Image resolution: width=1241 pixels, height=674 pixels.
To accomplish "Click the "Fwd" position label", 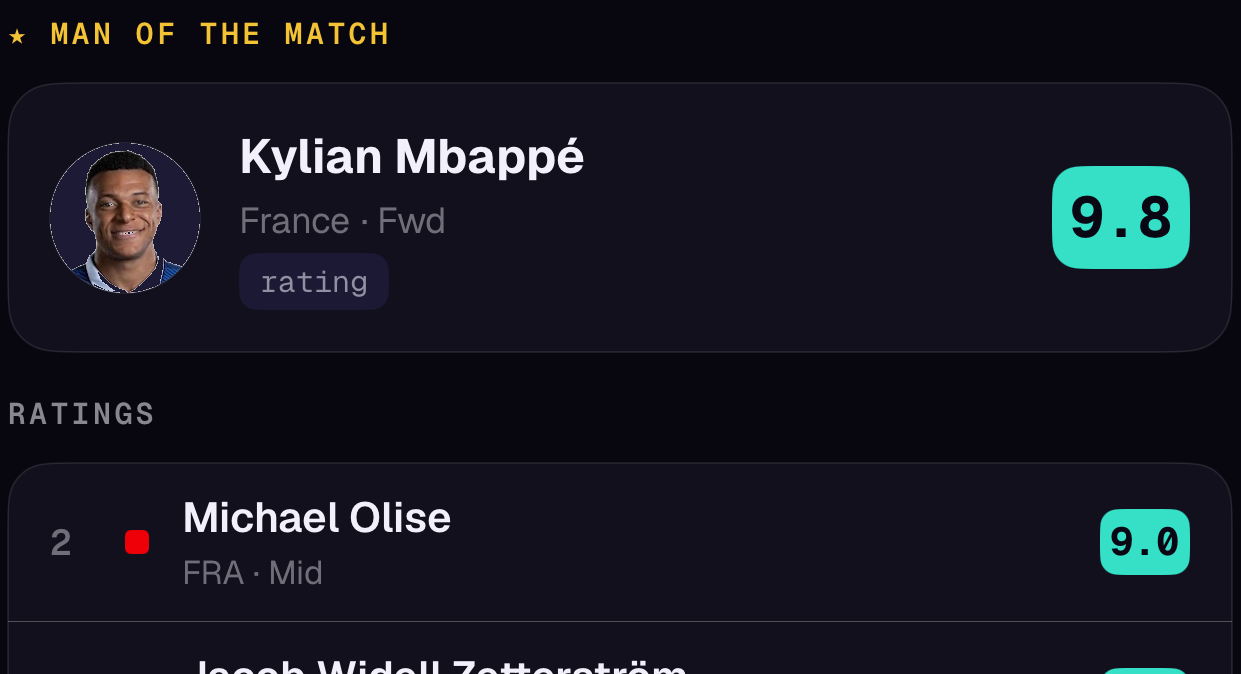I will (x=411, y=220).
